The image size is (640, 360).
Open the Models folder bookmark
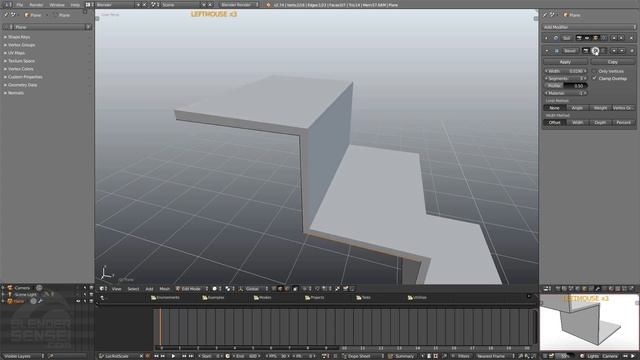pyautogui.click(x=262, y=298)
